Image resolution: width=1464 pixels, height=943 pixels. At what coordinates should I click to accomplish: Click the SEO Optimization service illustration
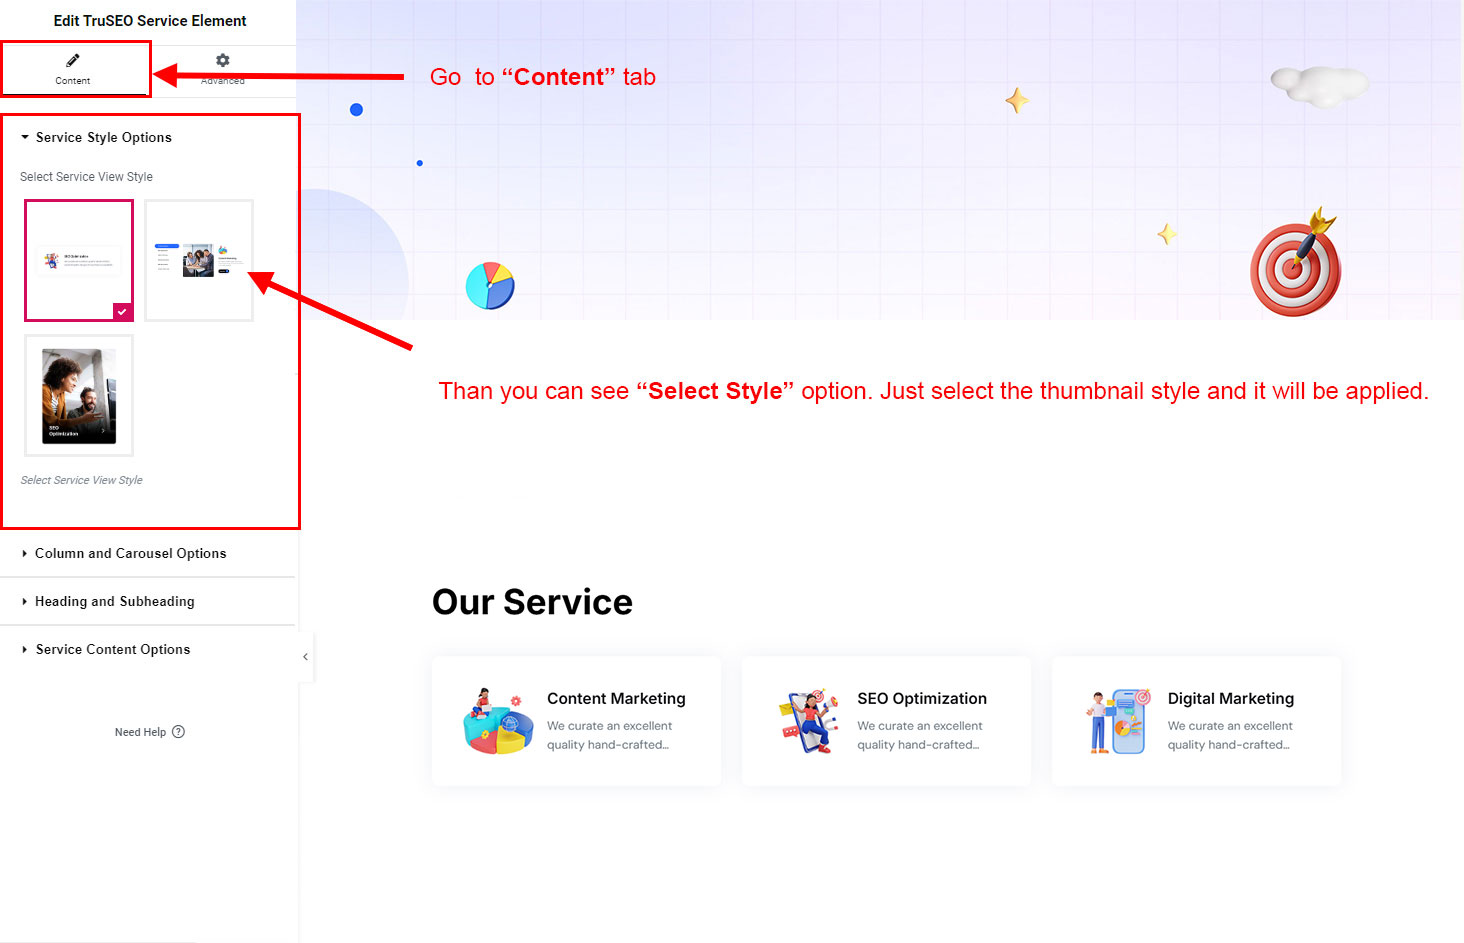pos(809,721)
